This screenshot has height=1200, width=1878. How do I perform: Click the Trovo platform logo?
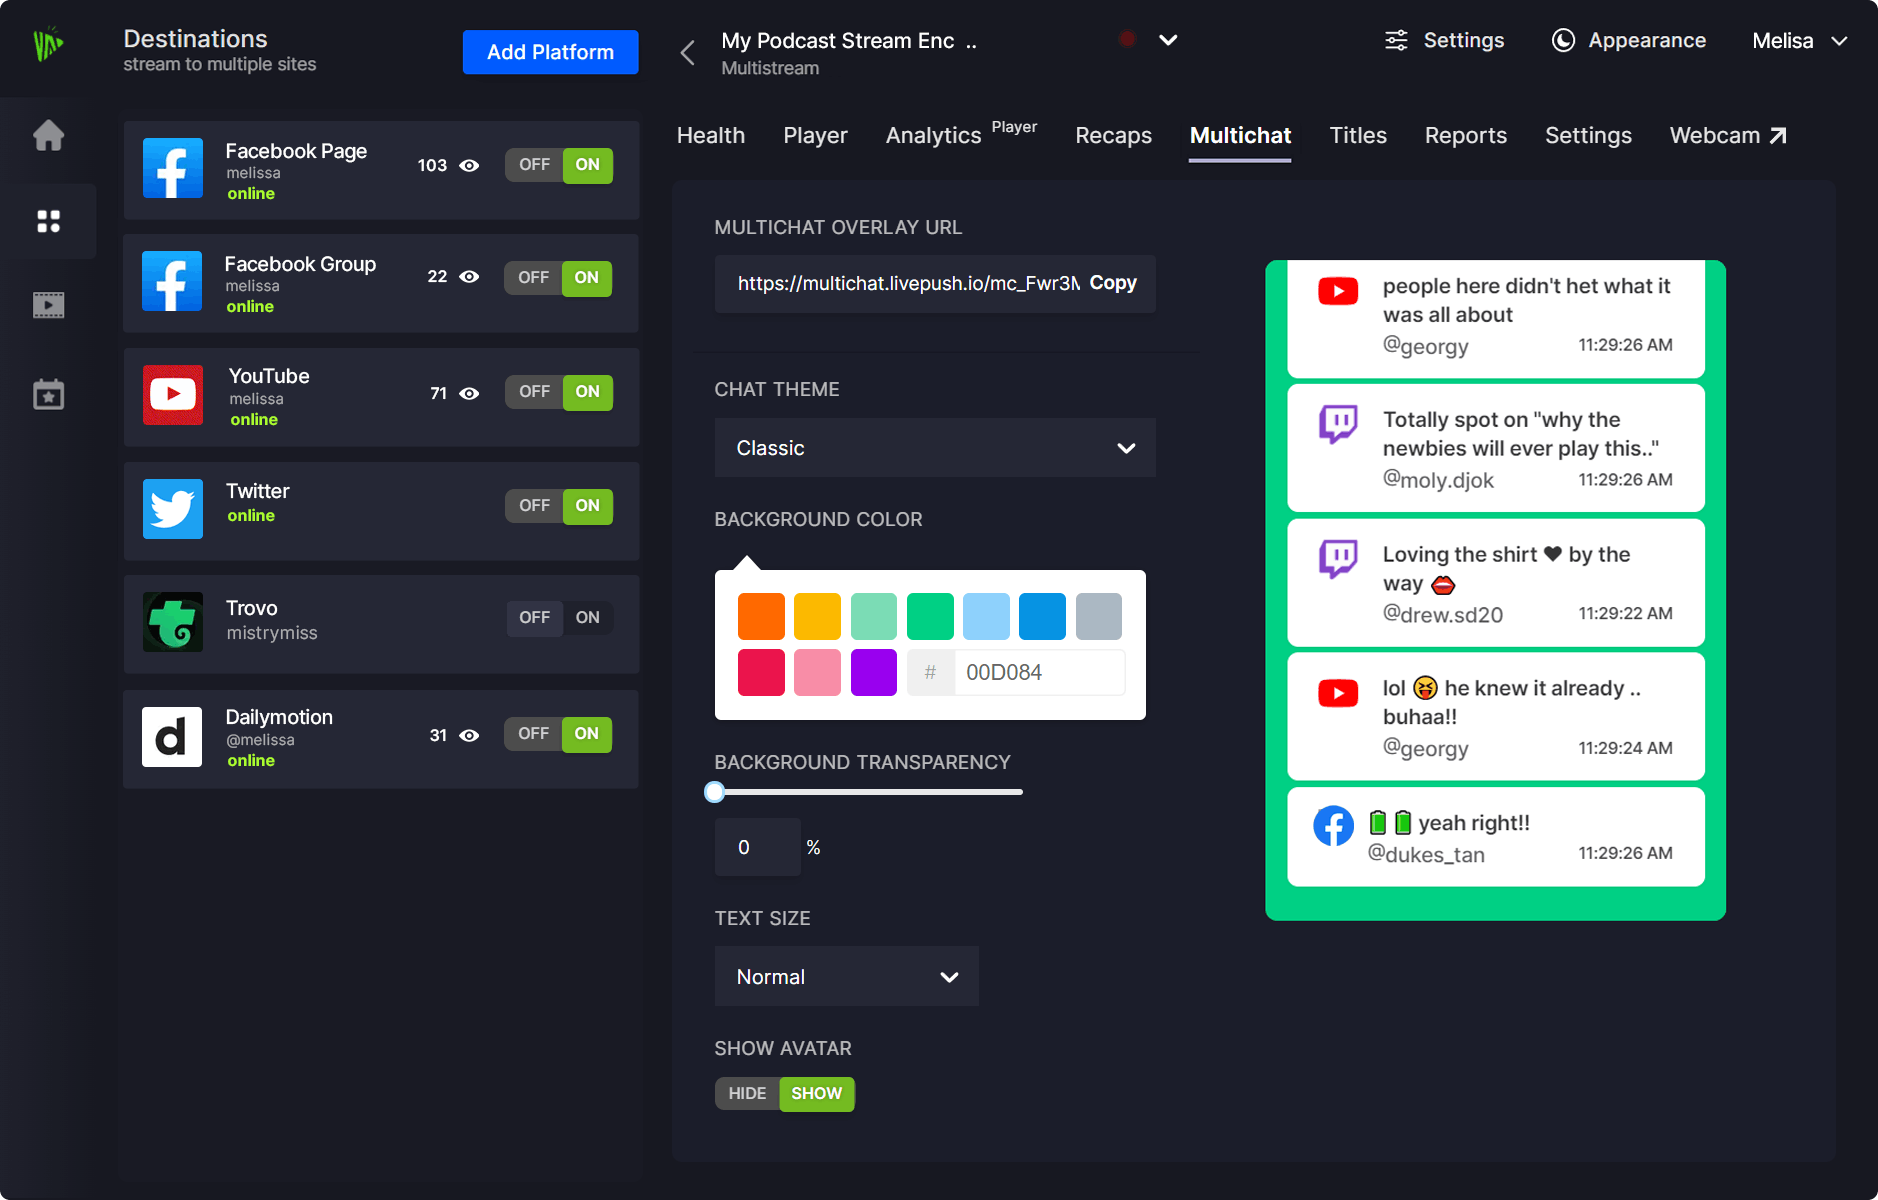pos(172,622)
